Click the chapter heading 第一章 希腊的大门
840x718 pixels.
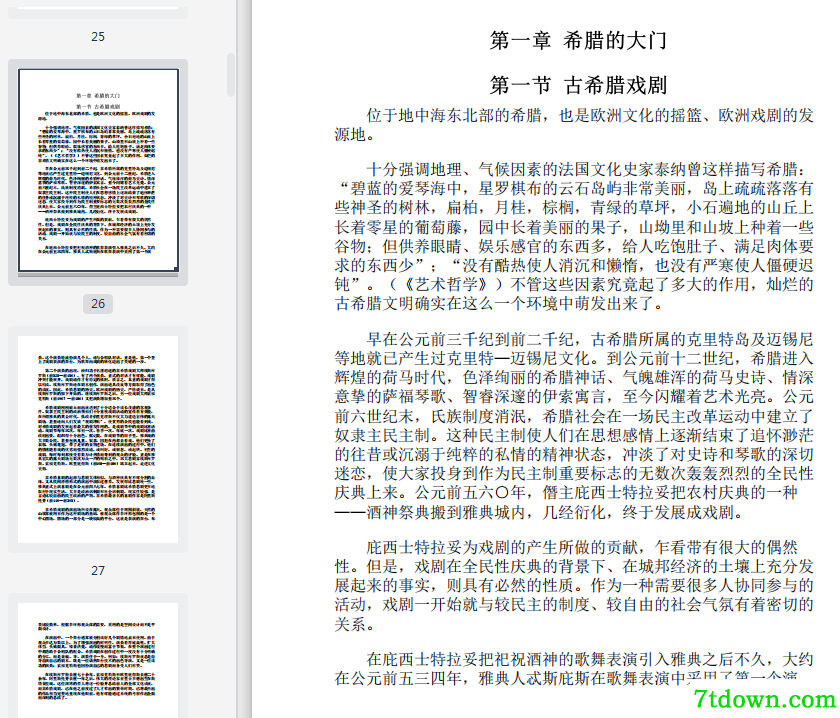click(x=578, y=40)
